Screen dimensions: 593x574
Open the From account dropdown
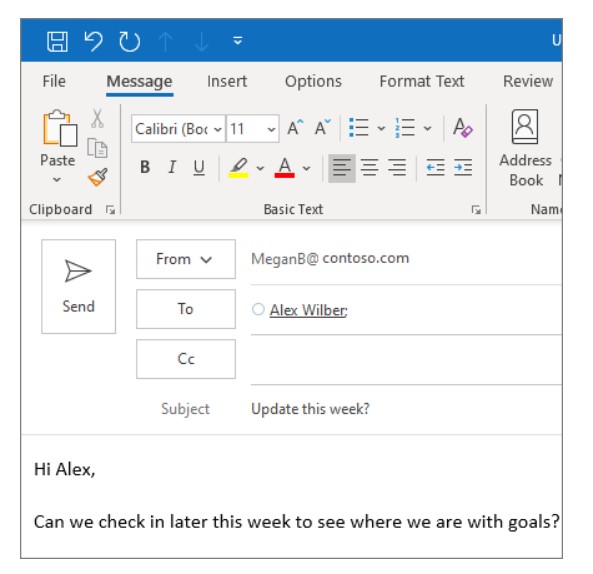tap(186, 259)
